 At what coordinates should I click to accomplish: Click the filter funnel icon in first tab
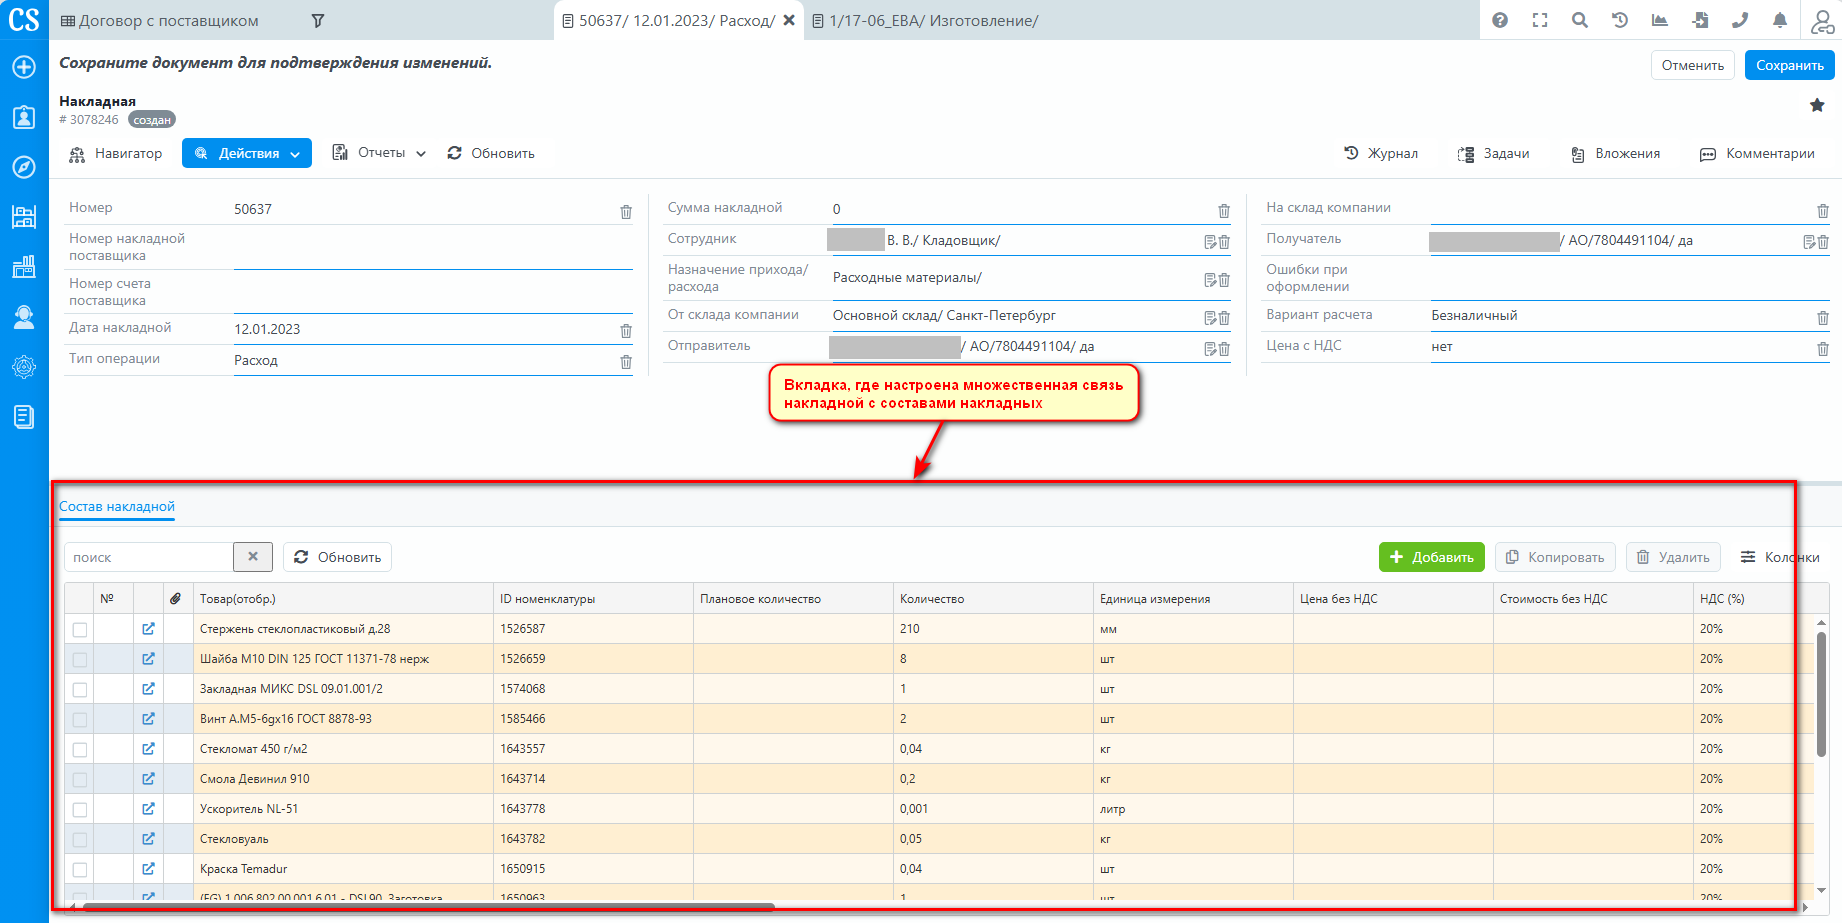click(318, 21)
